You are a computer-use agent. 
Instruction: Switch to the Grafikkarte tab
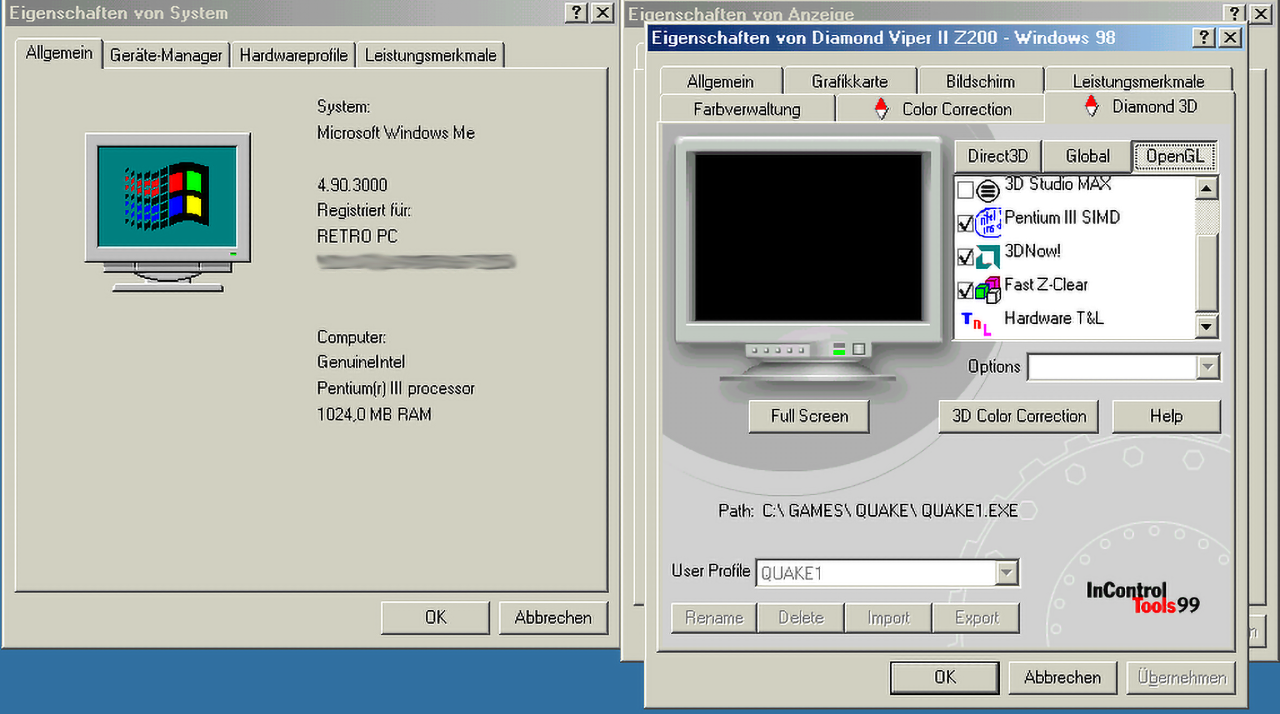(x=849, y=79)
